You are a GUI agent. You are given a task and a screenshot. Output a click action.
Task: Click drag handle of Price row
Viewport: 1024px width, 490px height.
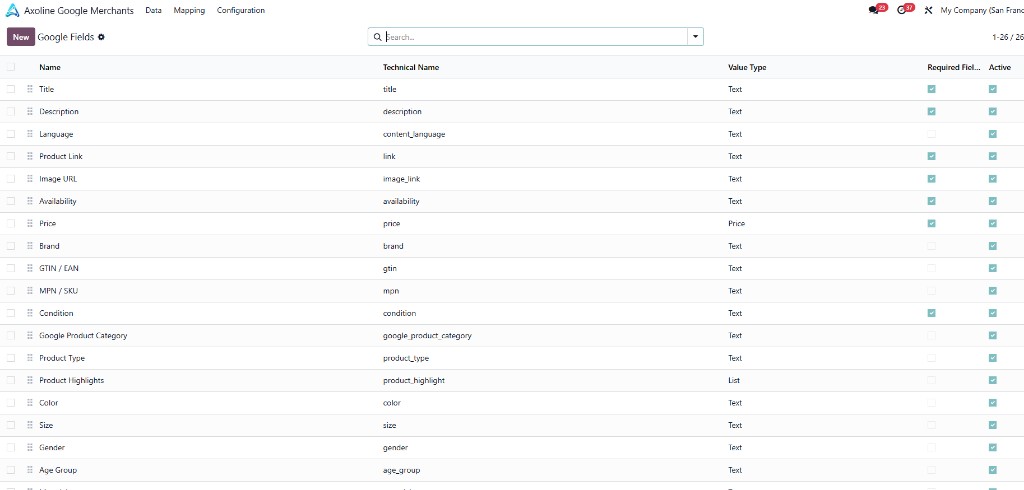pyautogui.click(x=30, y=223)
